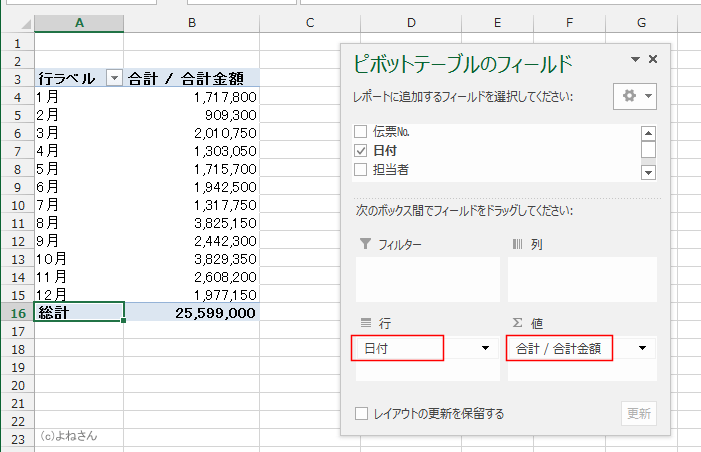Screen dimensions: 701x452
Task: Click the columns area icon
Action: pos(518,244)
